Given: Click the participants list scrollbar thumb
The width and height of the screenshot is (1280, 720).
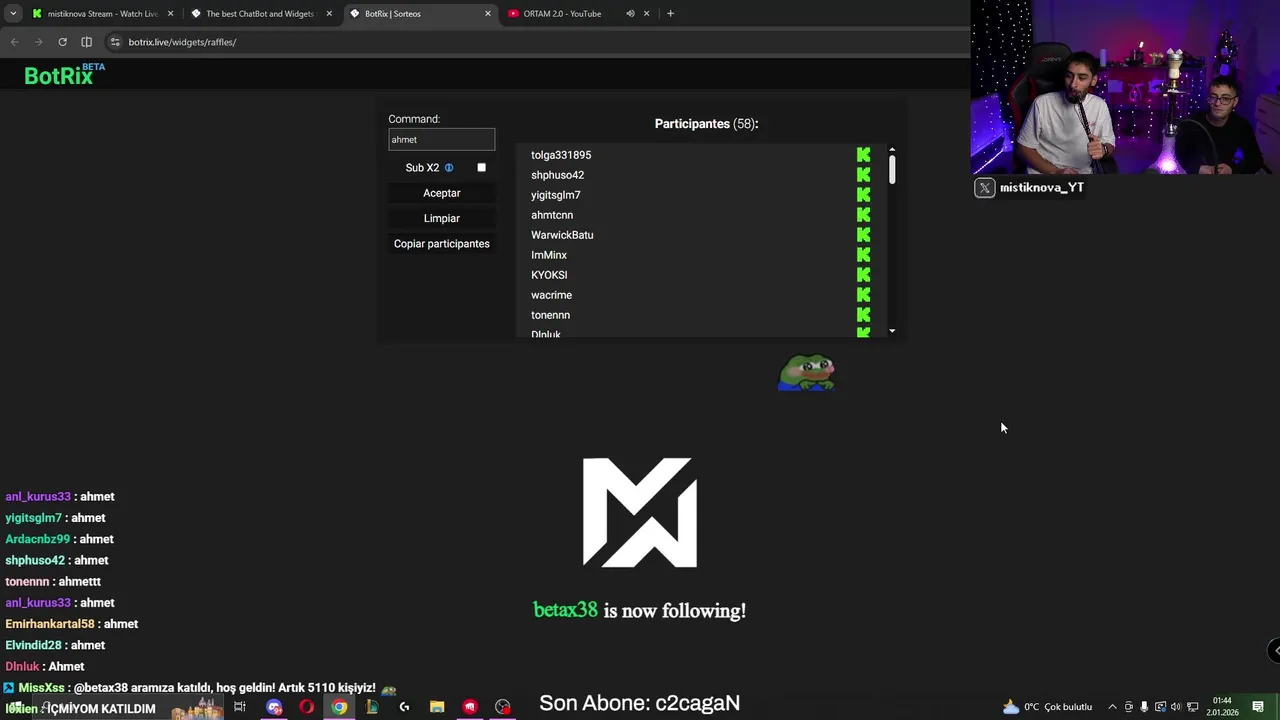Looking at the screenshot, I should [891, 169].
